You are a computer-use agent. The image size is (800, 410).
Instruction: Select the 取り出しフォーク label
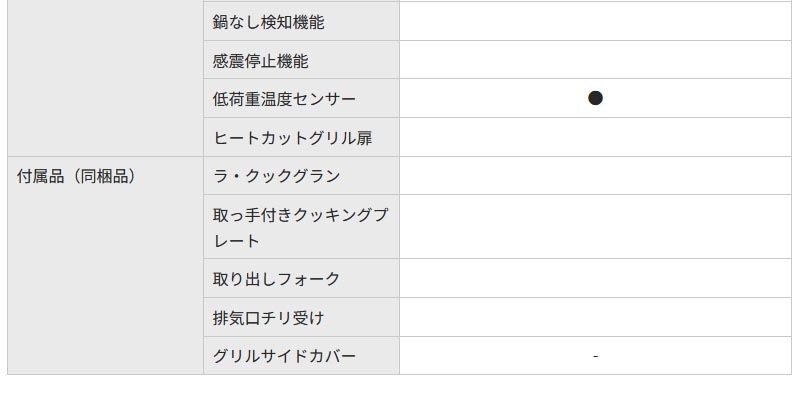tap(276, 279)
